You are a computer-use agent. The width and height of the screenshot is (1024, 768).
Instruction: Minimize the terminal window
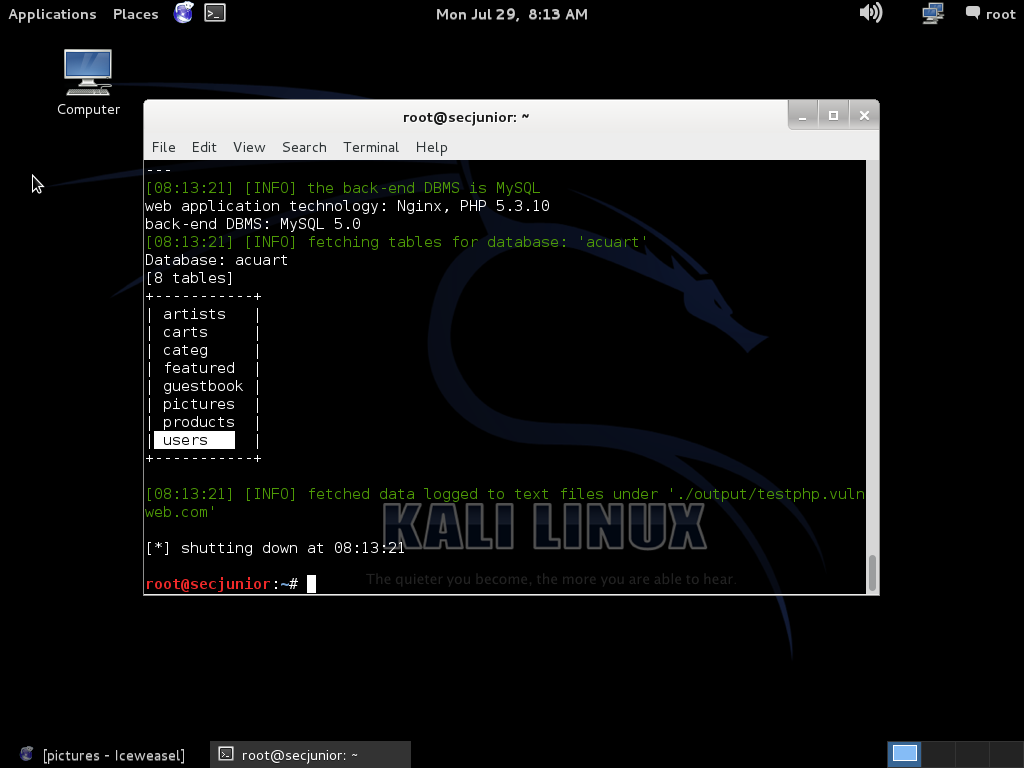[803, 116]
